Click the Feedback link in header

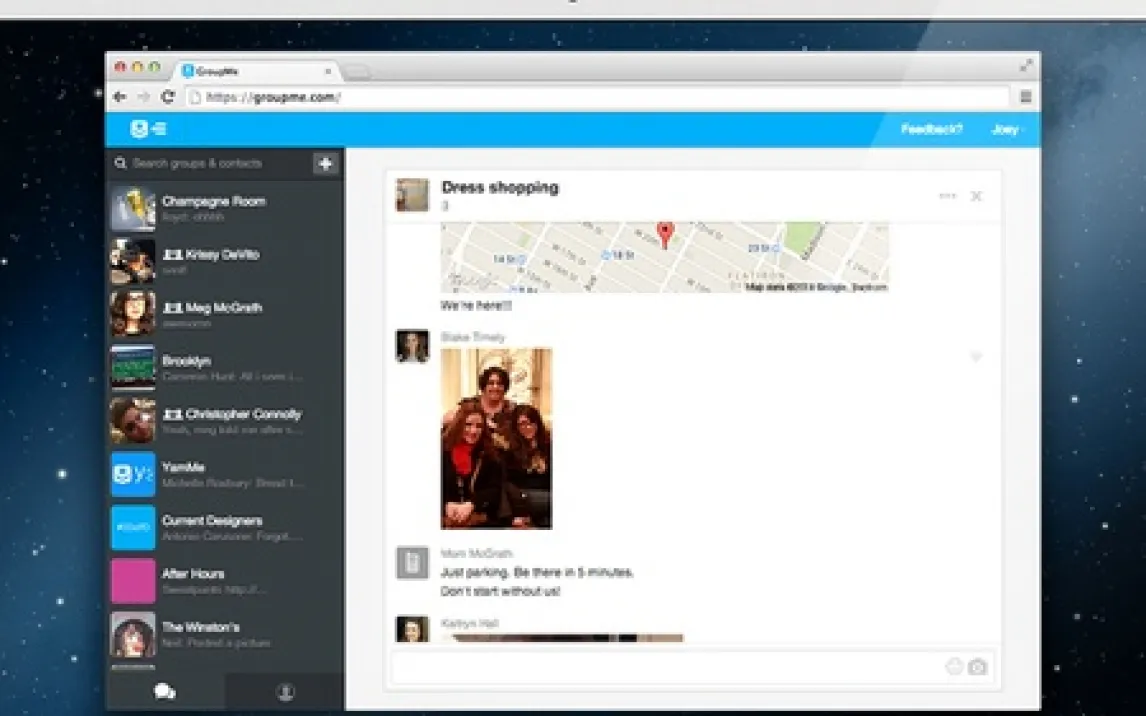click(931, 129)
